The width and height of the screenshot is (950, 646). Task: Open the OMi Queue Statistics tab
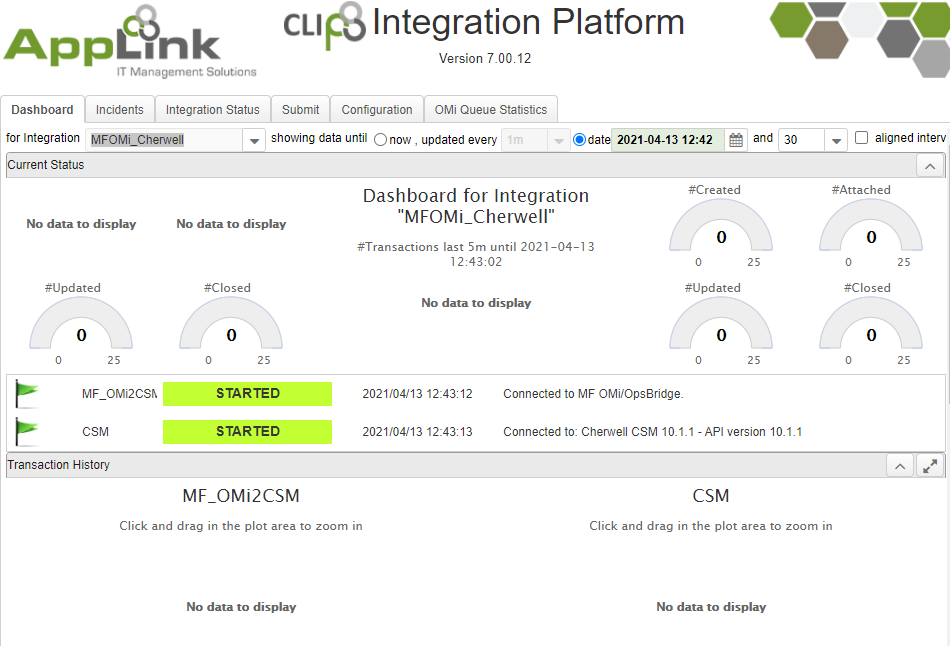tap(491, 110)
